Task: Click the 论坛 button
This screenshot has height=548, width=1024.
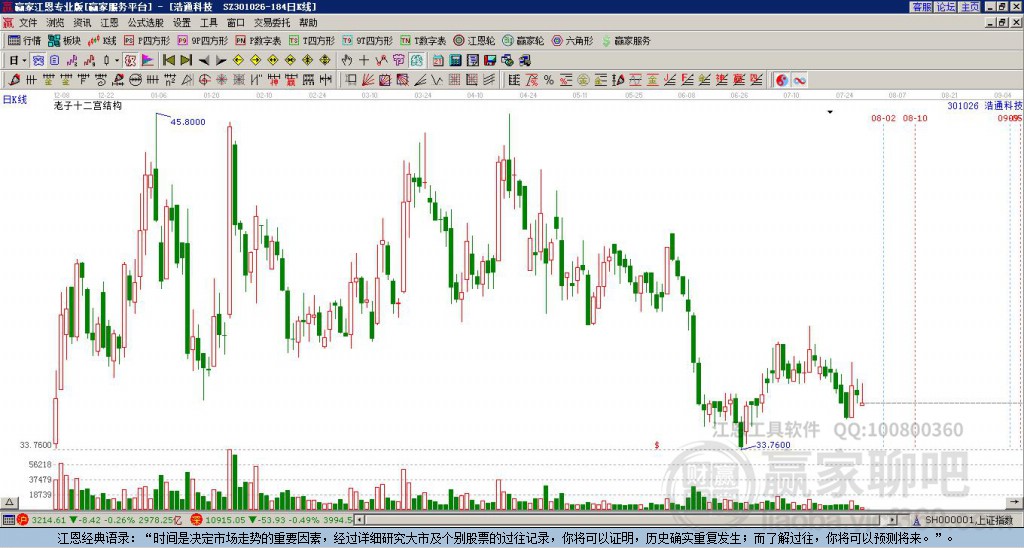Action: point(945,7)
